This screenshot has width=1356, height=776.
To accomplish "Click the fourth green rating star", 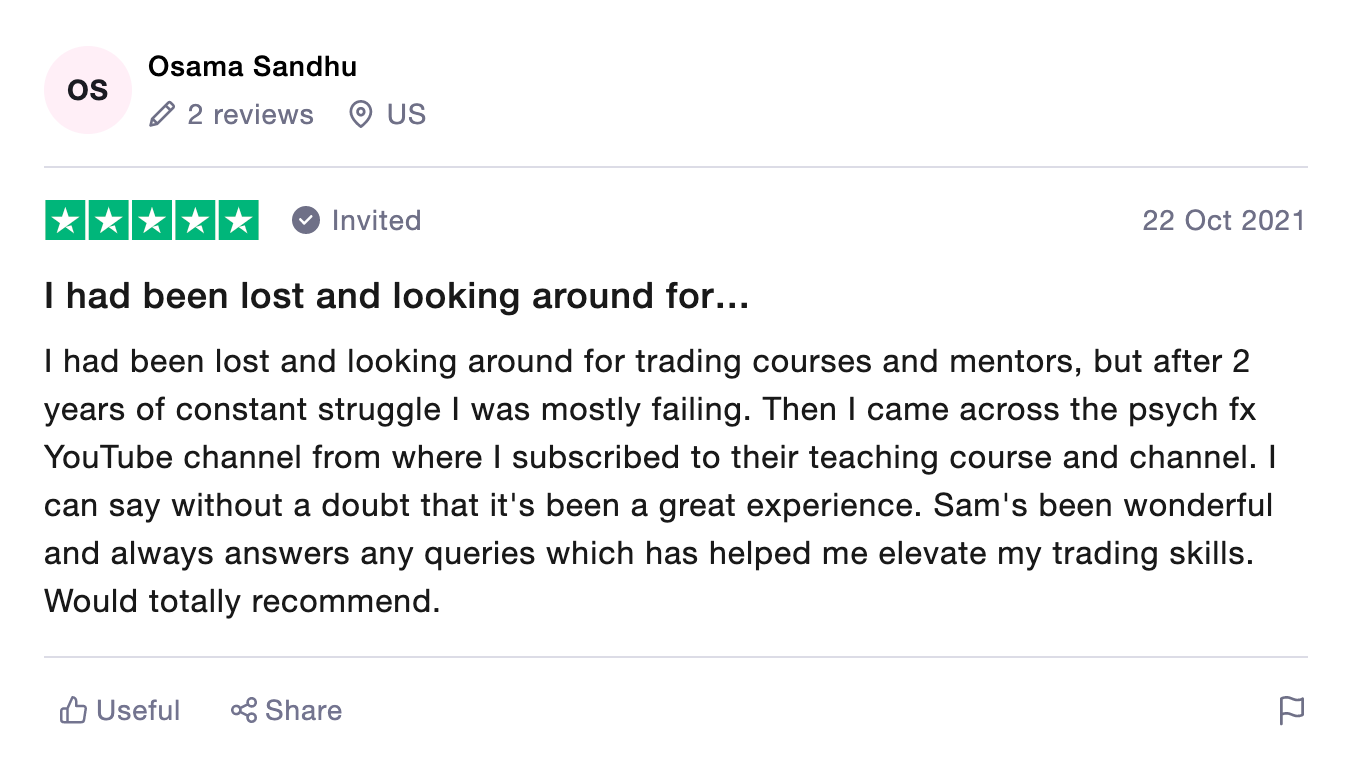I will [195, 221].
